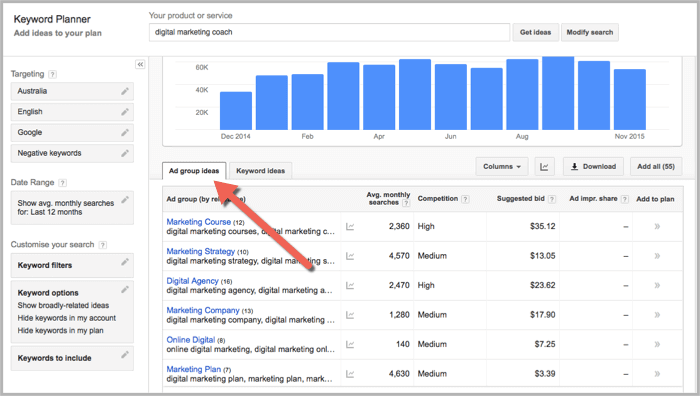This screenshot has width=700, height=396.
Task: Show trend chart for Digital Agency row
Action: point(350,285)
